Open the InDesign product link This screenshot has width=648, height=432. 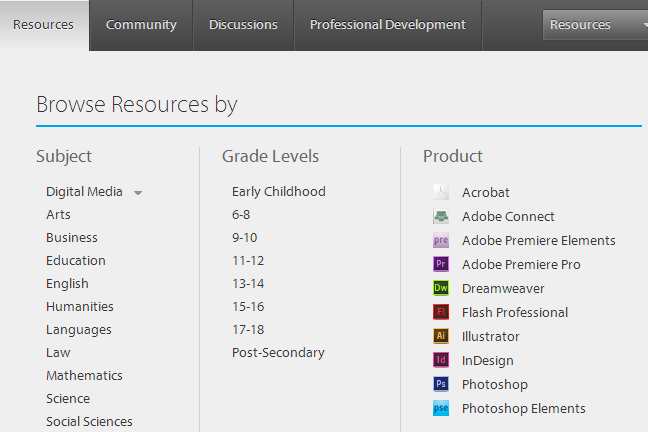pos(488,360)
